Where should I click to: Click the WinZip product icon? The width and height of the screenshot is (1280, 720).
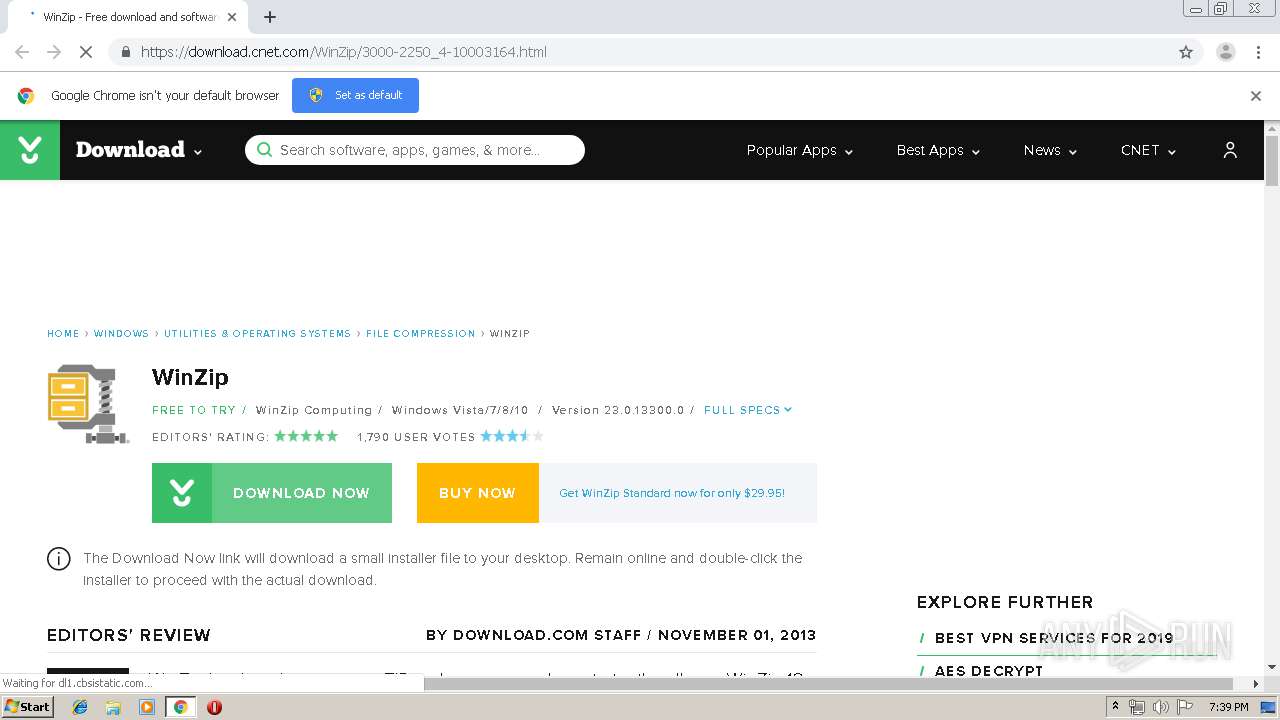click(x=88, y=404)
